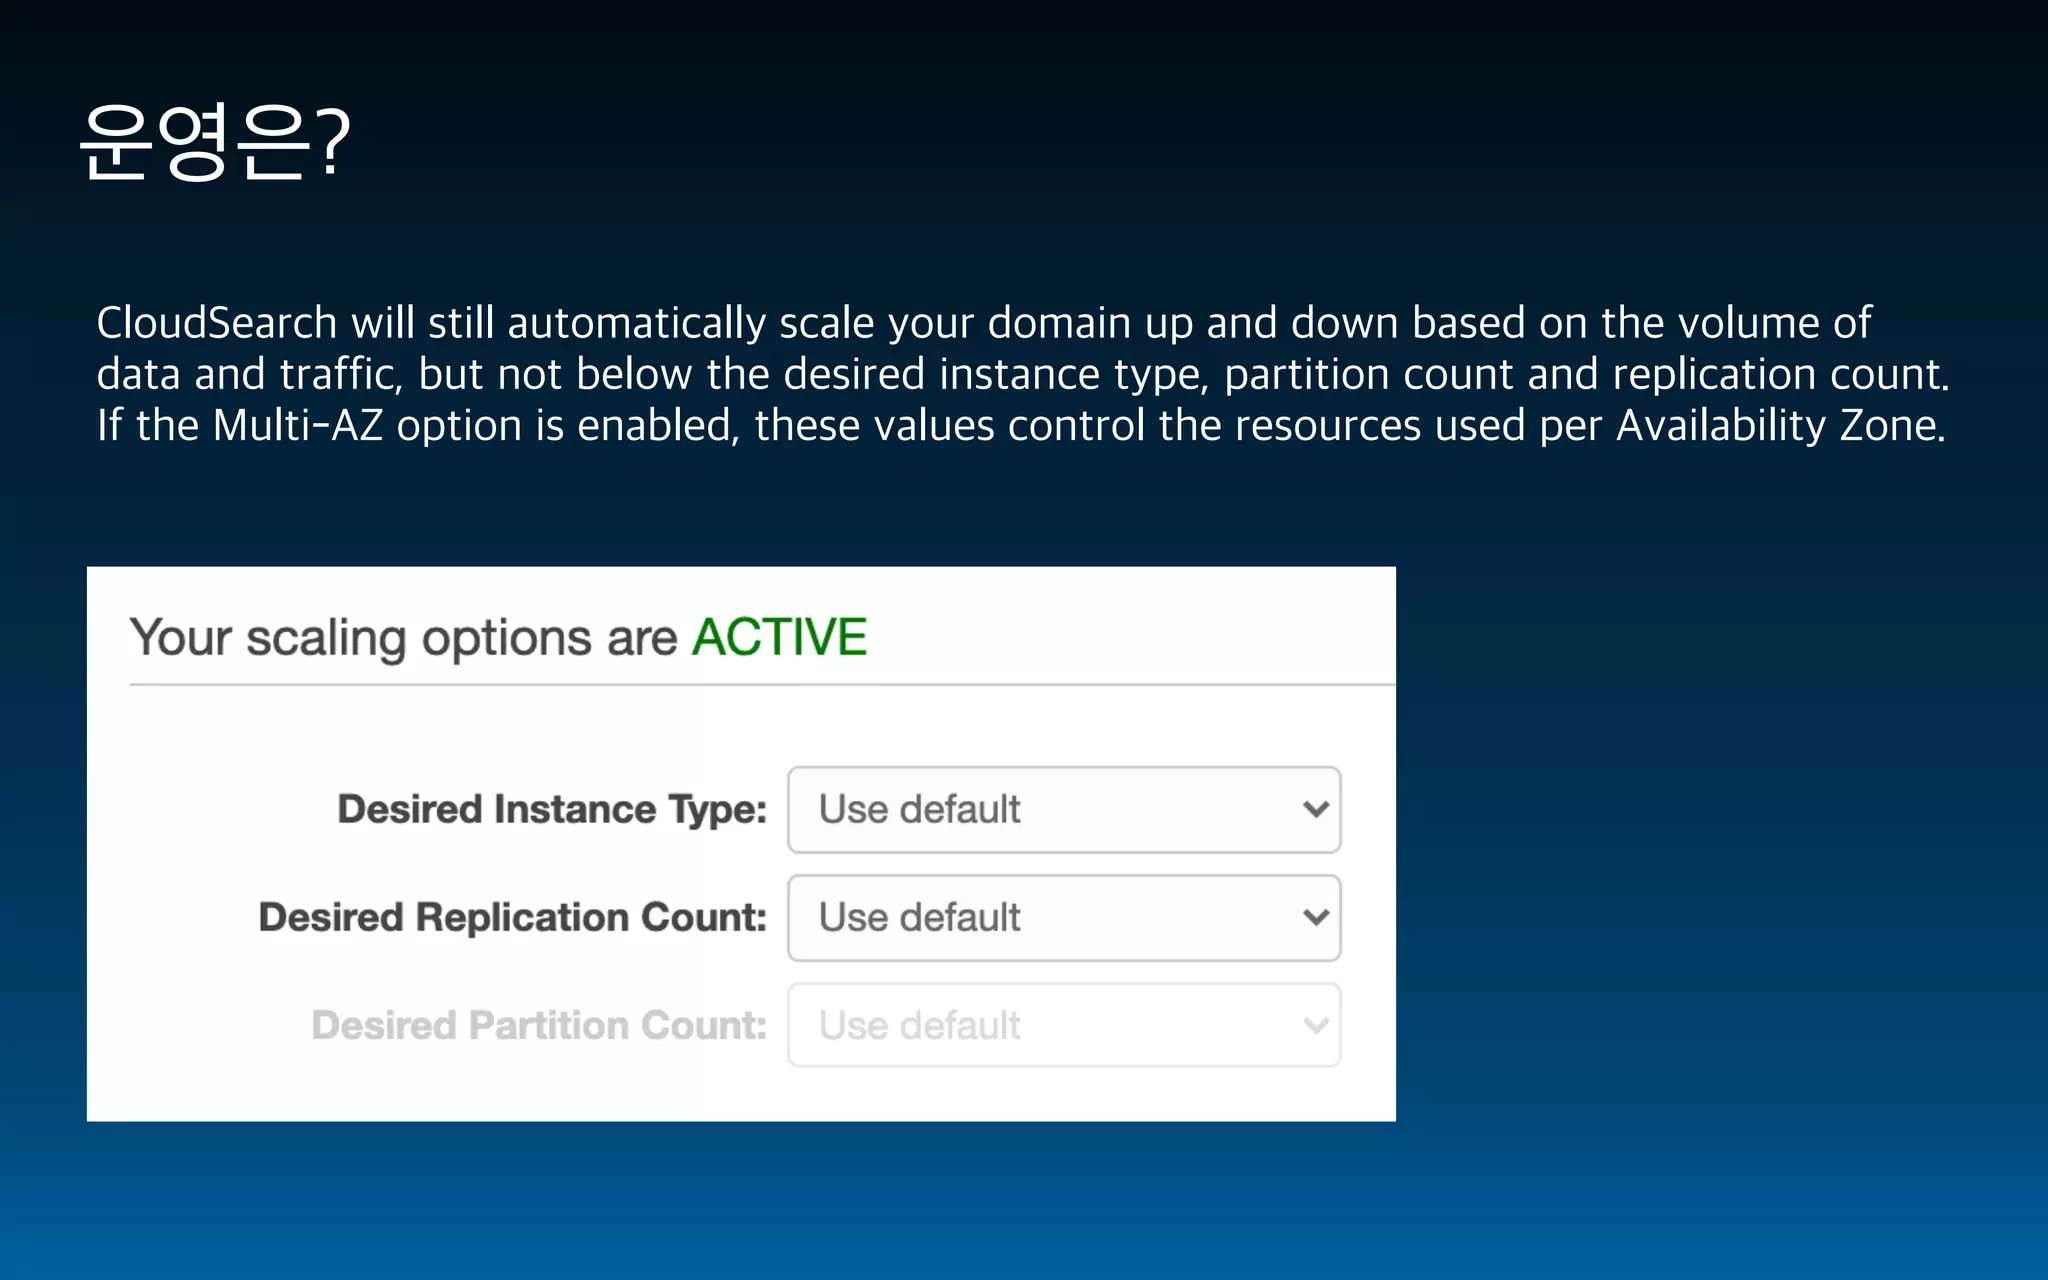Click the Instance Type dropdown chevron arrow
Image resolution: width=2048 pixels, height=1280 pixels.
point(1316,810)
